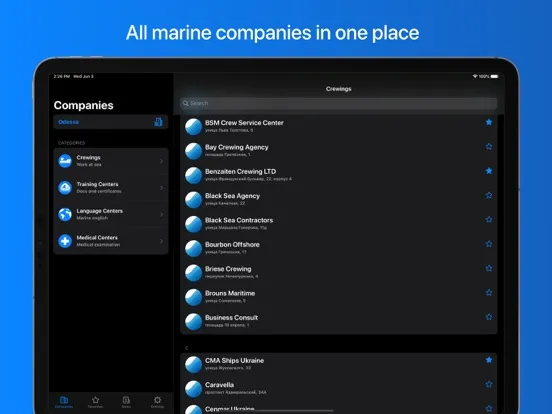Image resolution: width=552 pixels, height=414 pixels.
Task: Open Language Centers category label
Action: point(100,211)
